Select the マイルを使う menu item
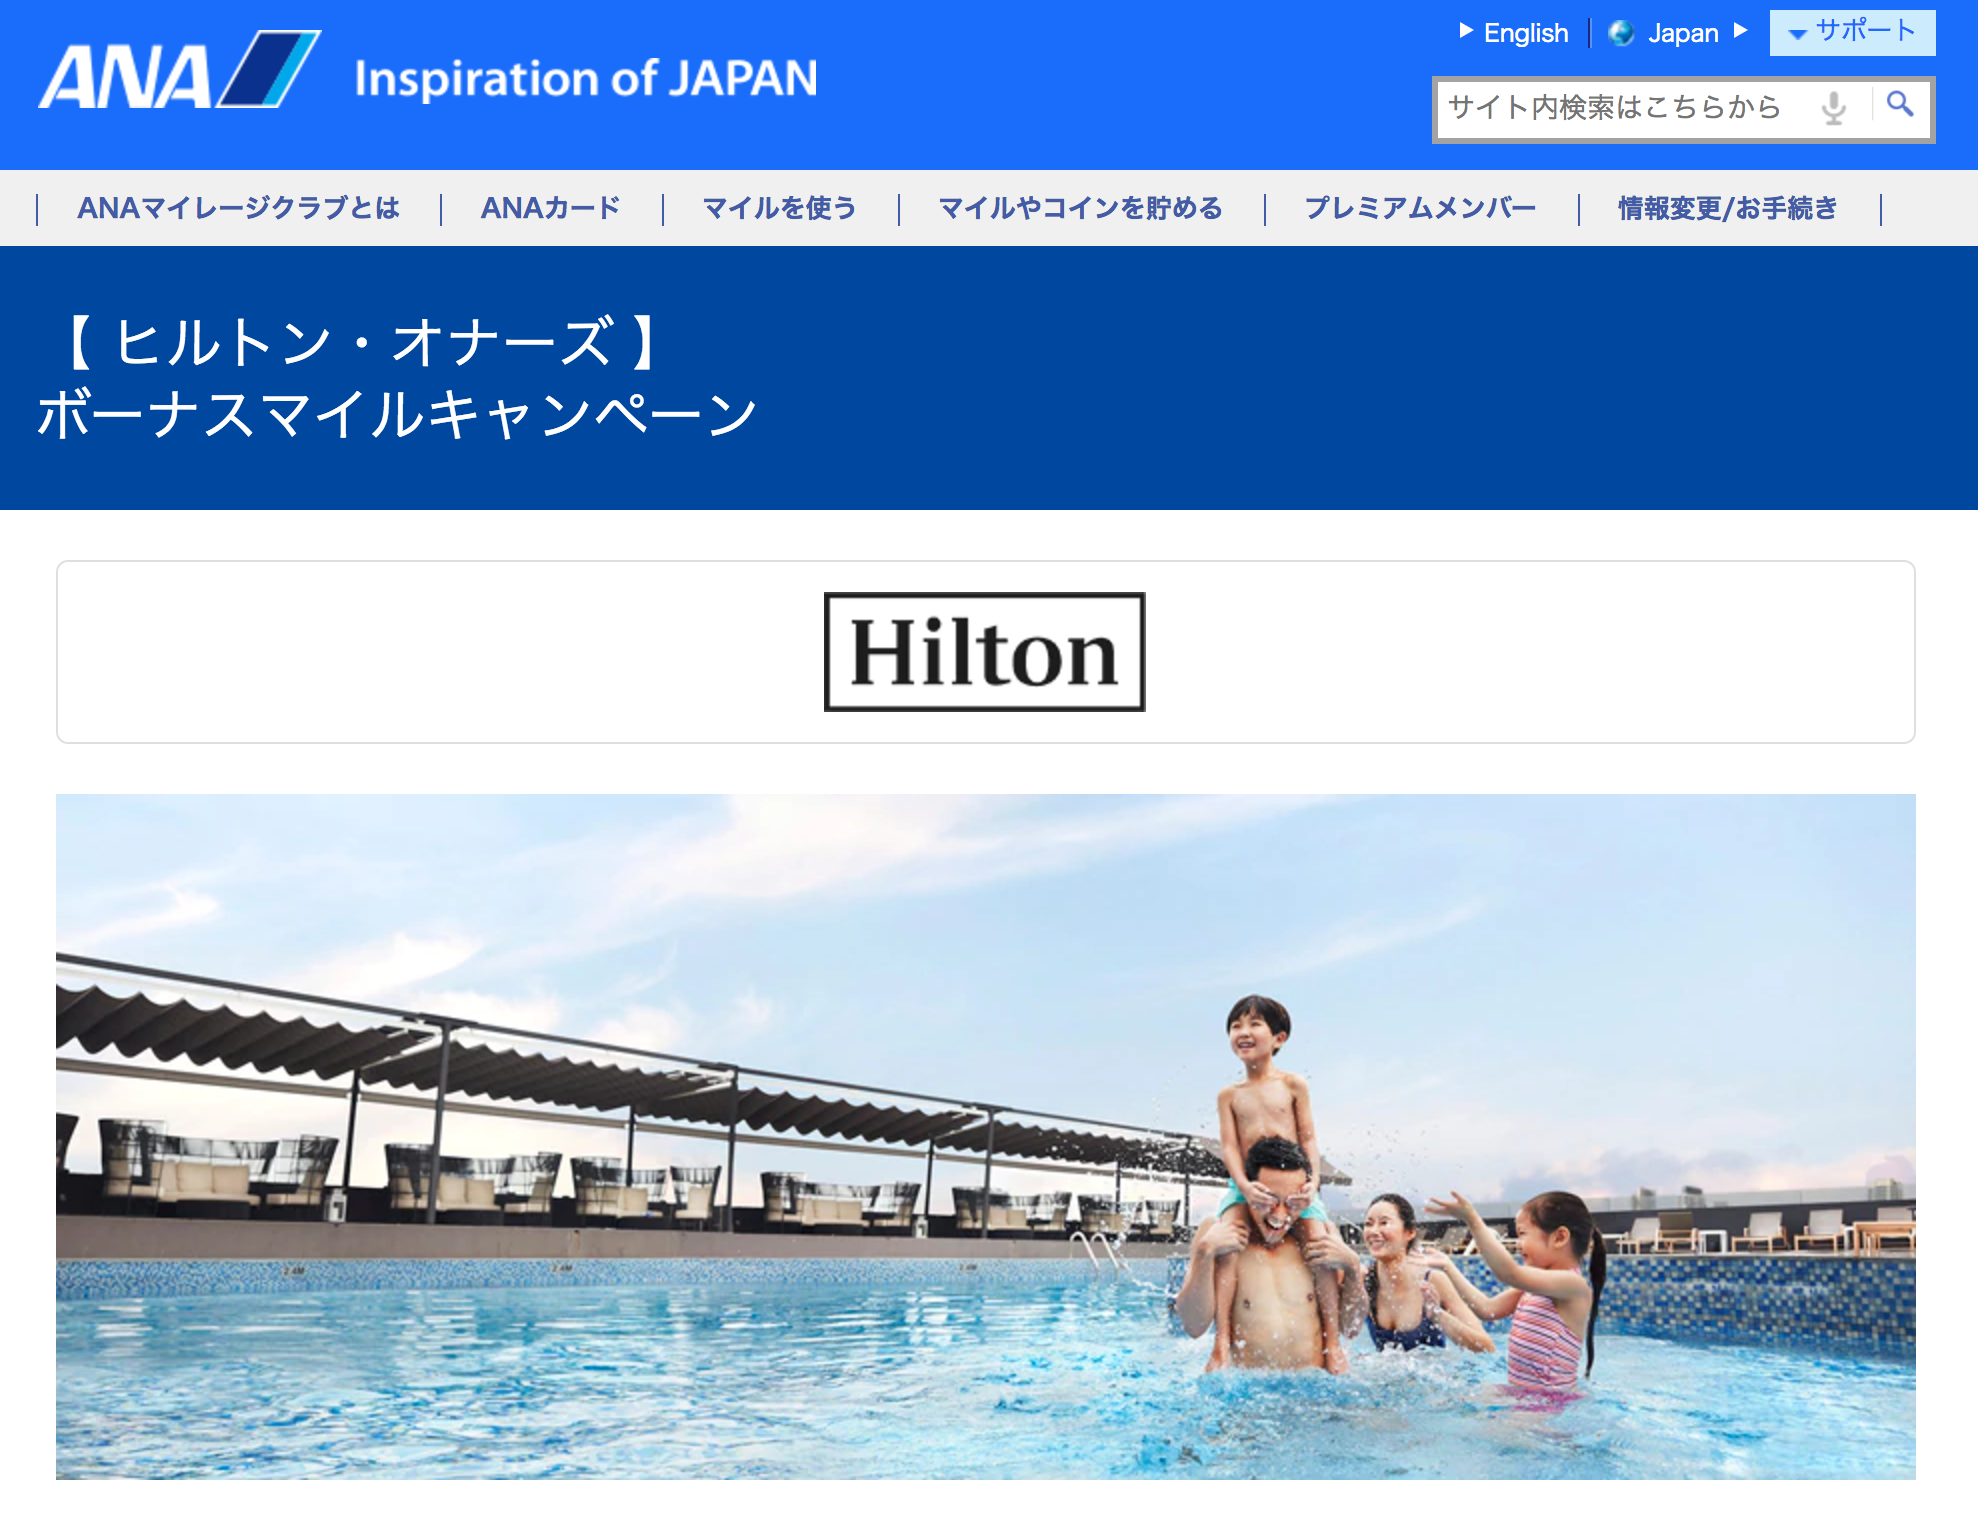Image resolution: width=1978 pixels, height=1524 pixels. point(780,208)
